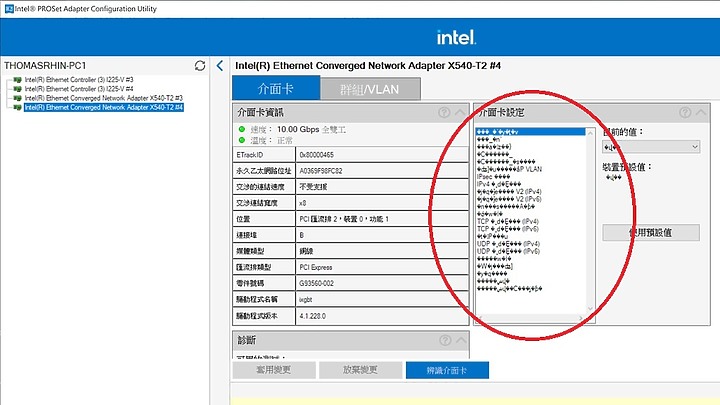The image size is (720, 405).
Task: Open help for the 診斷 panel
Action: coord(444,340)
